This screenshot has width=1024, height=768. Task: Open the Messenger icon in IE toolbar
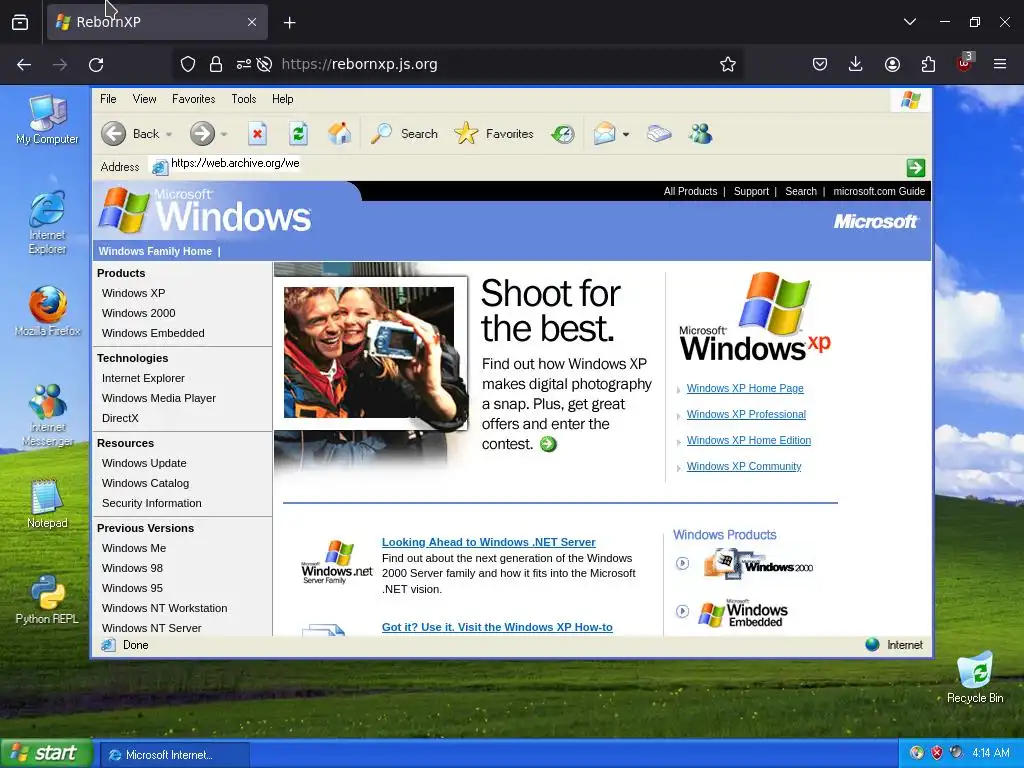[700, 134]
